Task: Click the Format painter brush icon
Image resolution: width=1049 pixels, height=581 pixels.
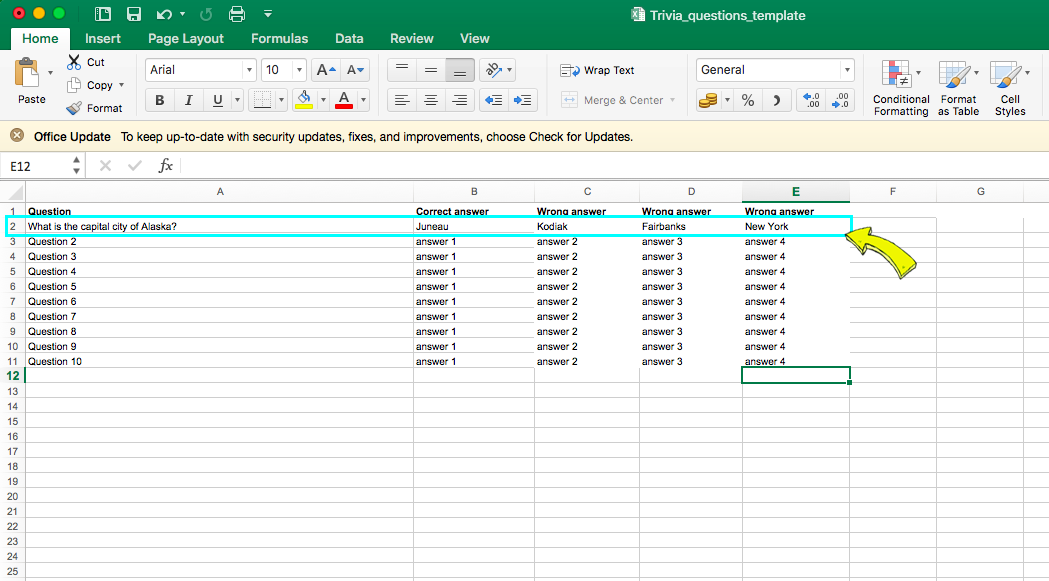Action: click(x=74, y=108)
